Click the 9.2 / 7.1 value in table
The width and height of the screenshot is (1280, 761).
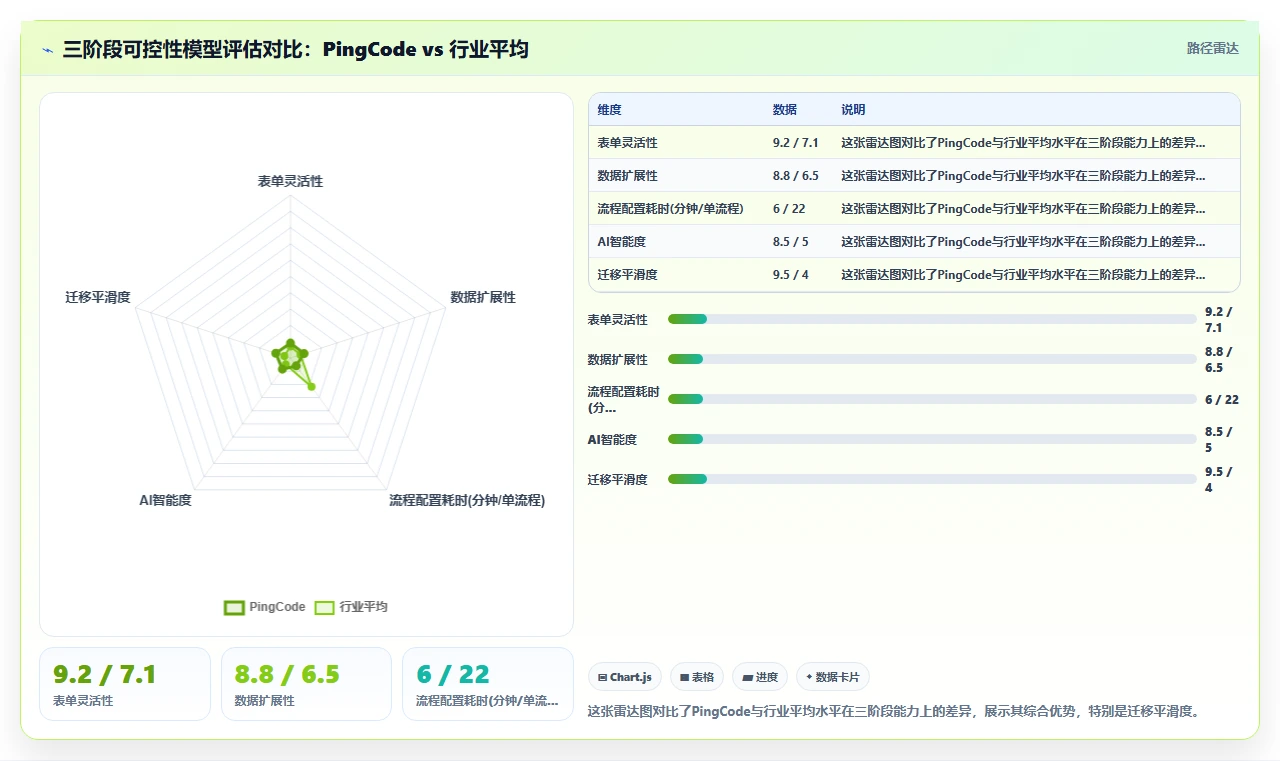click(x=796, y=143)
